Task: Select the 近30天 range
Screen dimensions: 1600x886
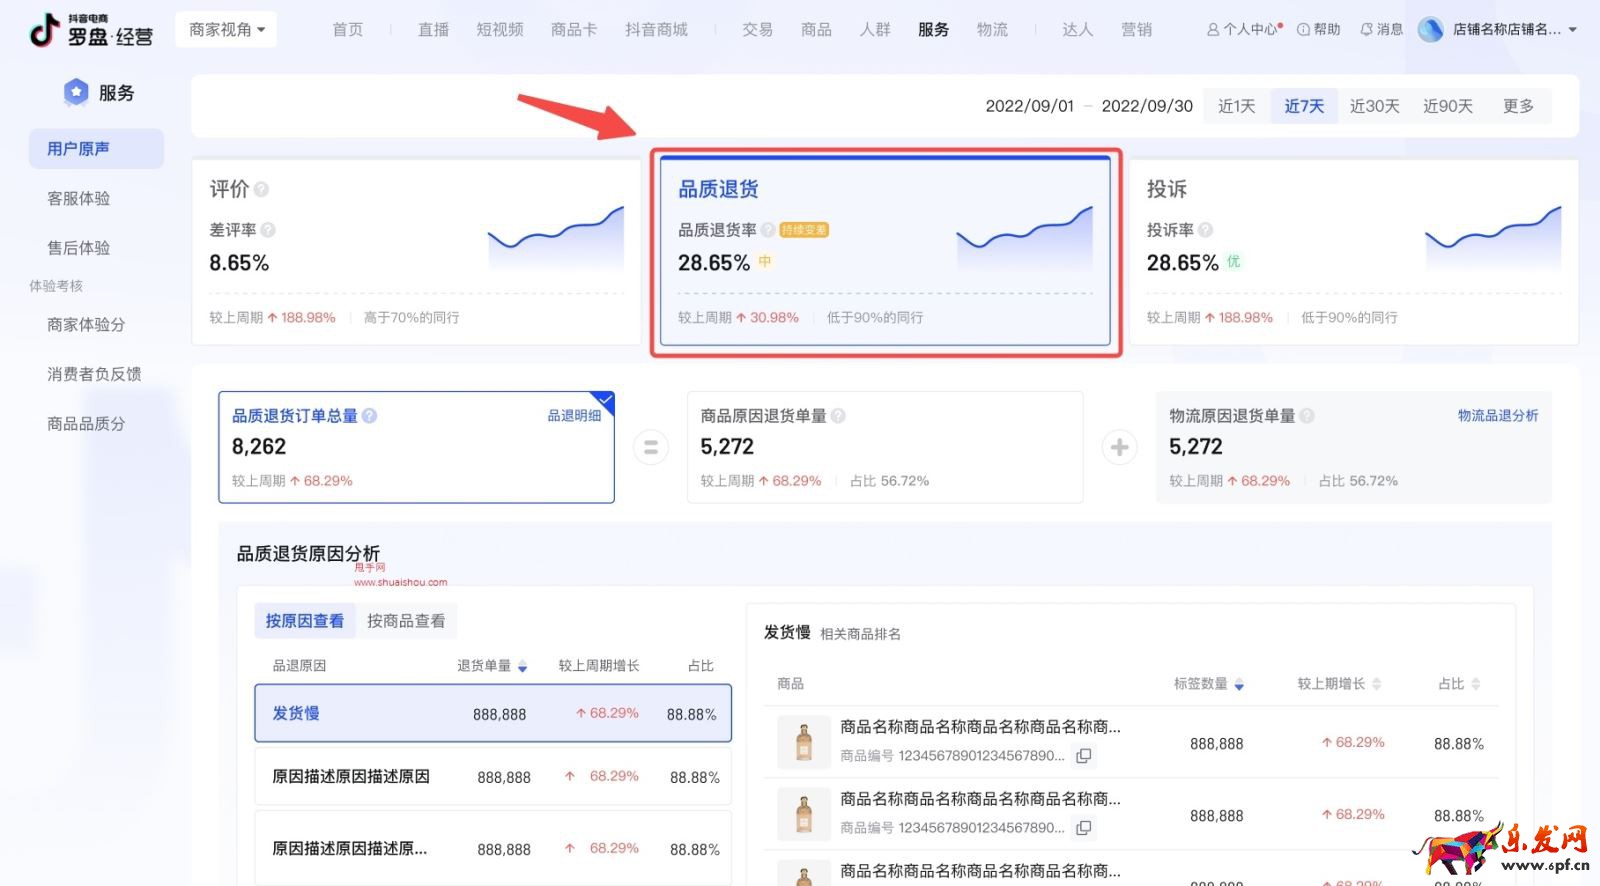Action: [1374, 106]
